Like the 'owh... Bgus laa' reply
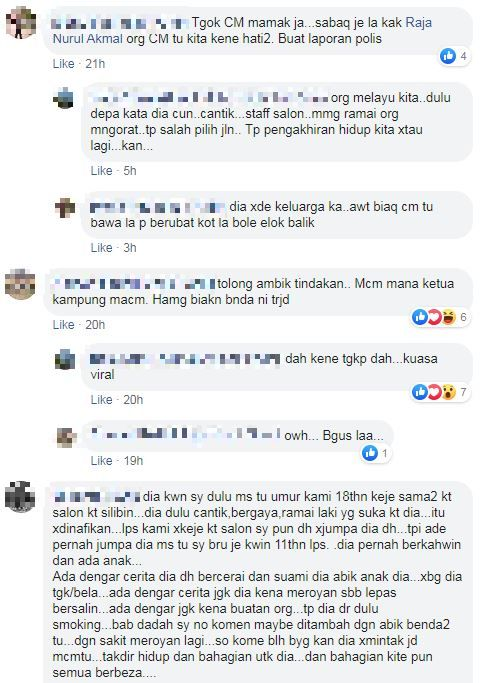 (101, 461)
